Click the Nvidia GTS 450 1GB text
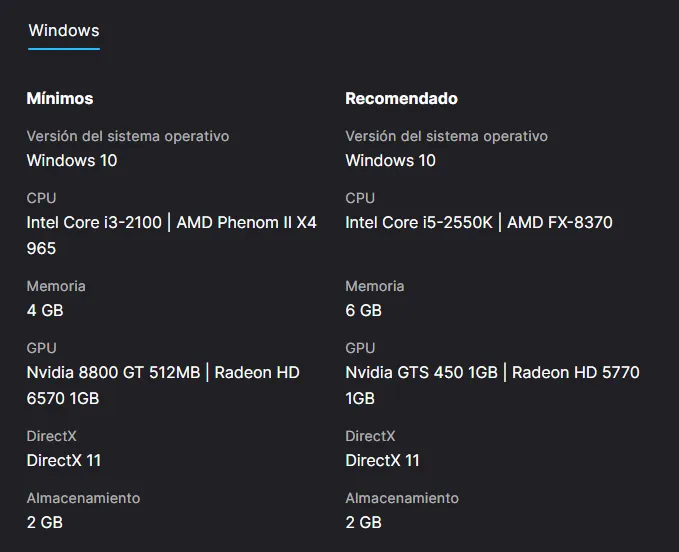The width and height of the screenshot is (679, 552). [x=421, y=372]
